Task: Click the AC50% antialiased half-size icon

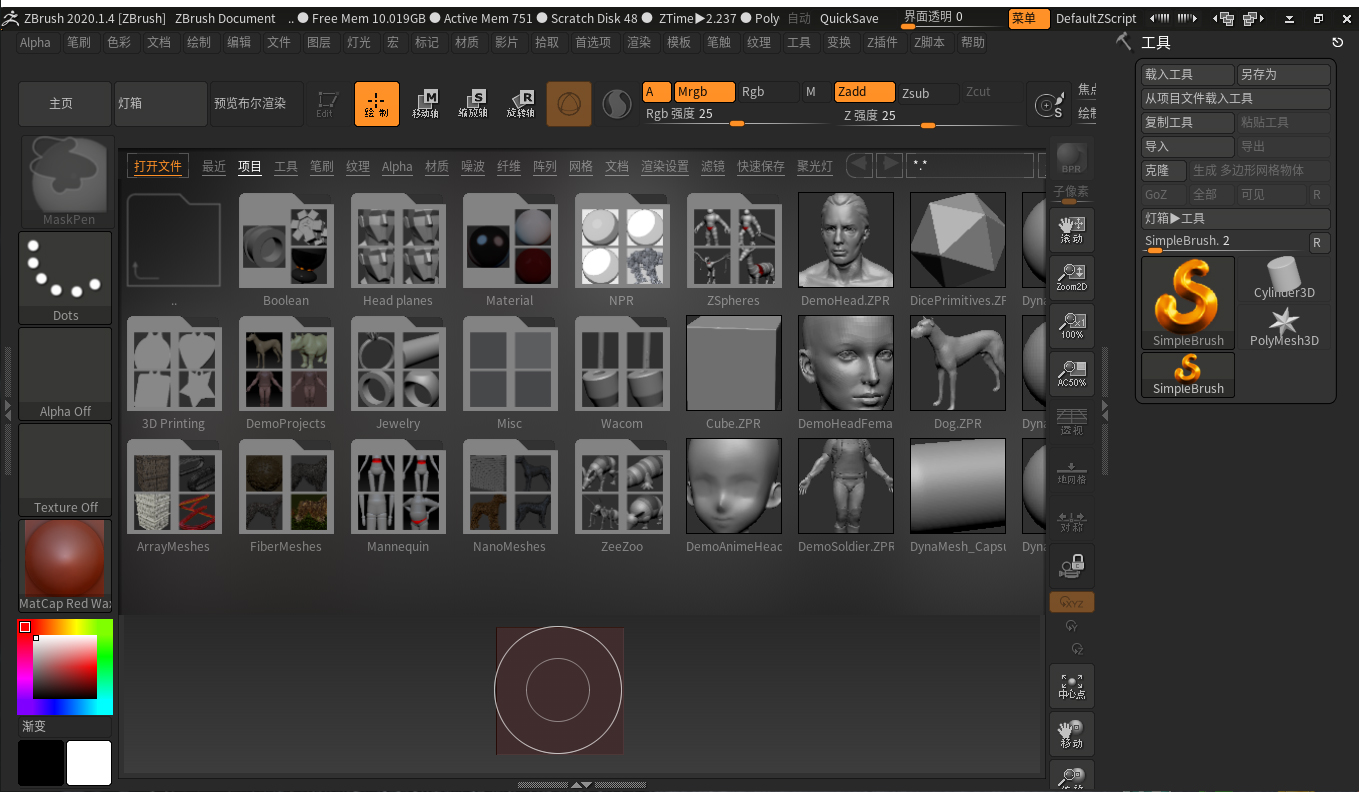Action: point(1071,374)
